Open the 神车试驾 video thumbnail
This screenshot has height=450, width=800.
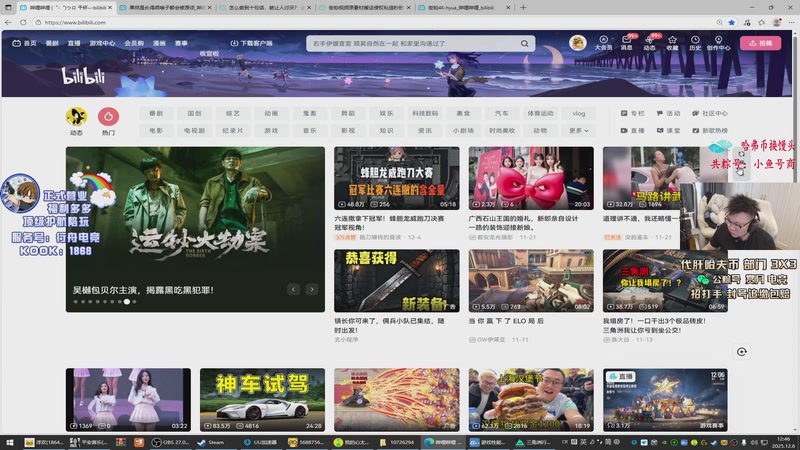pyautogui.click(x=262, y=399)
